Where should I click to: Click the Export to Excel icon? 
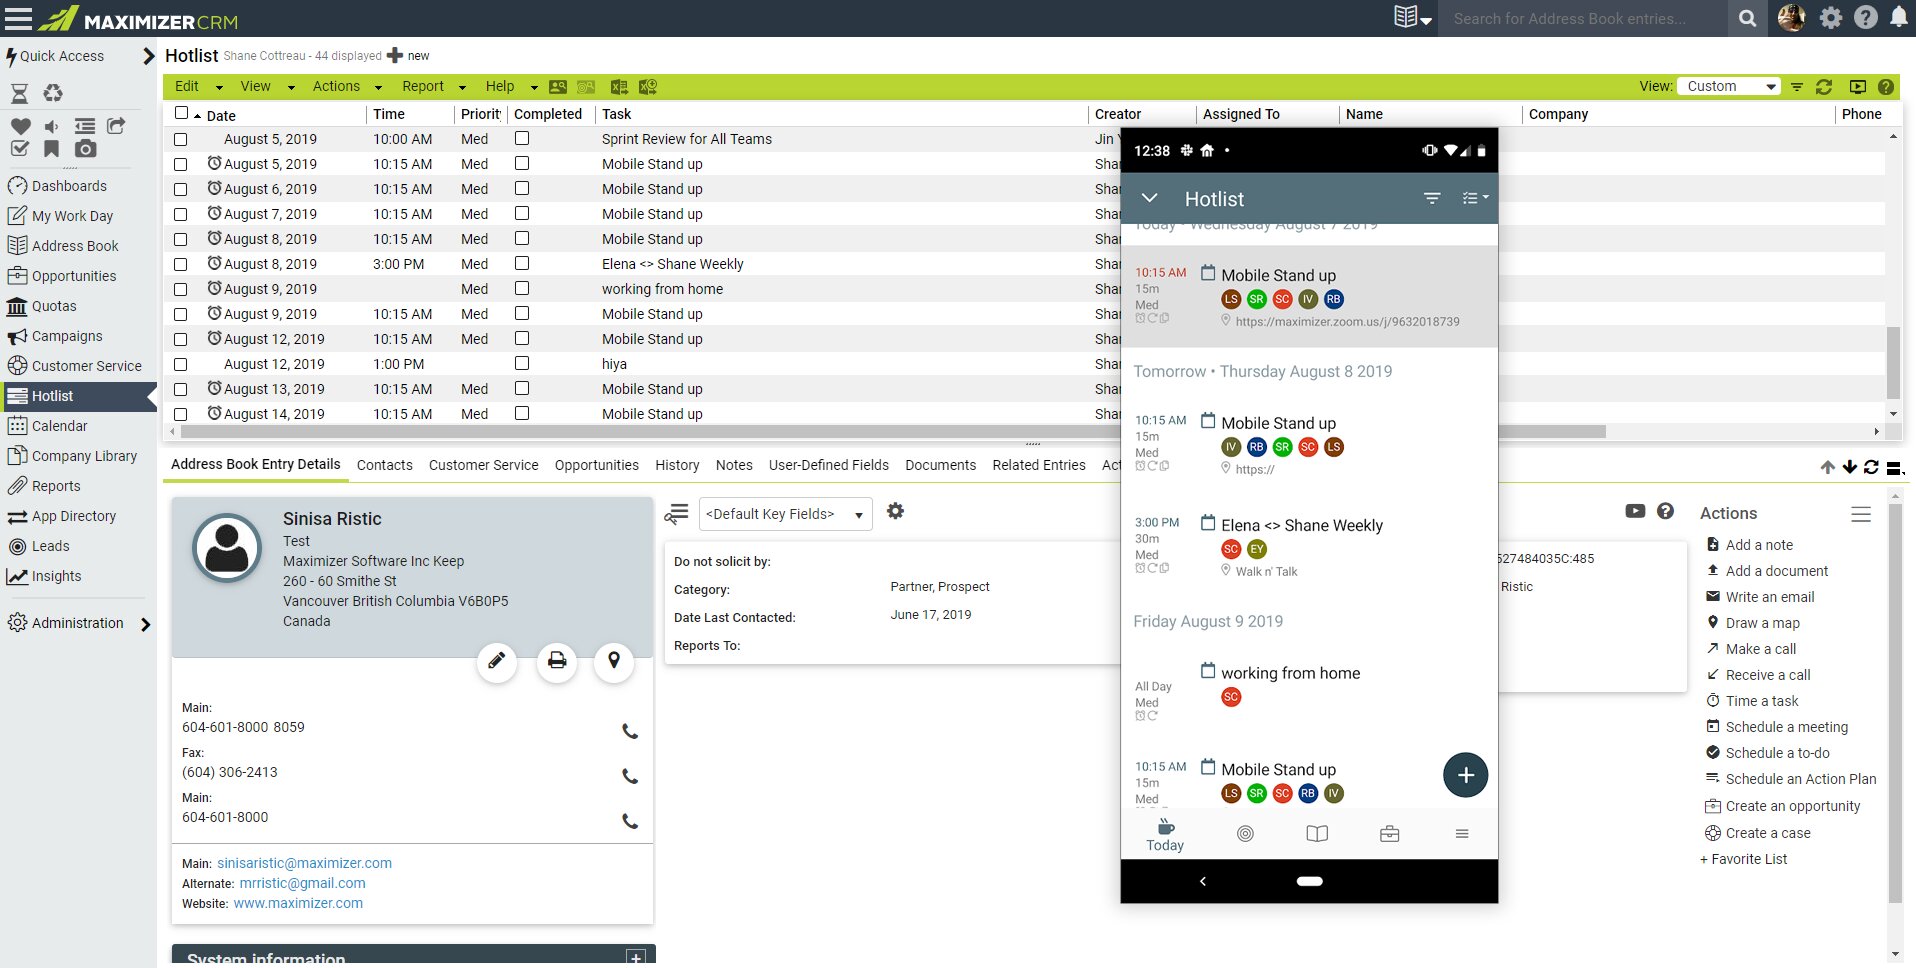(x=619, y=87)
